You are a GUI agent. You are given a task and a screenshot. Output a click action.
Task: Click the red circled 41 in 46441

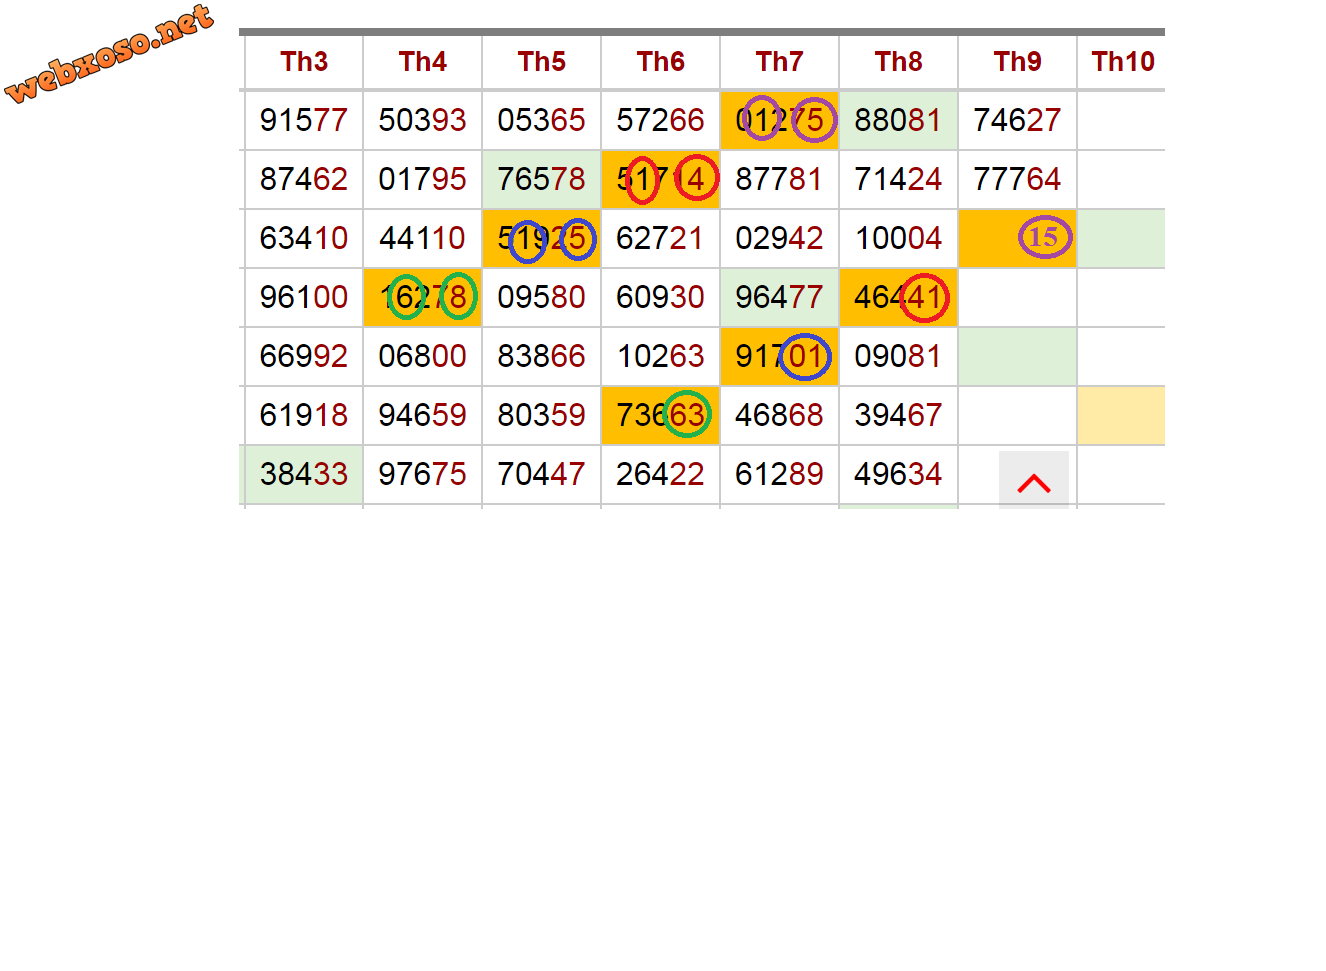(x=924, y=297)
